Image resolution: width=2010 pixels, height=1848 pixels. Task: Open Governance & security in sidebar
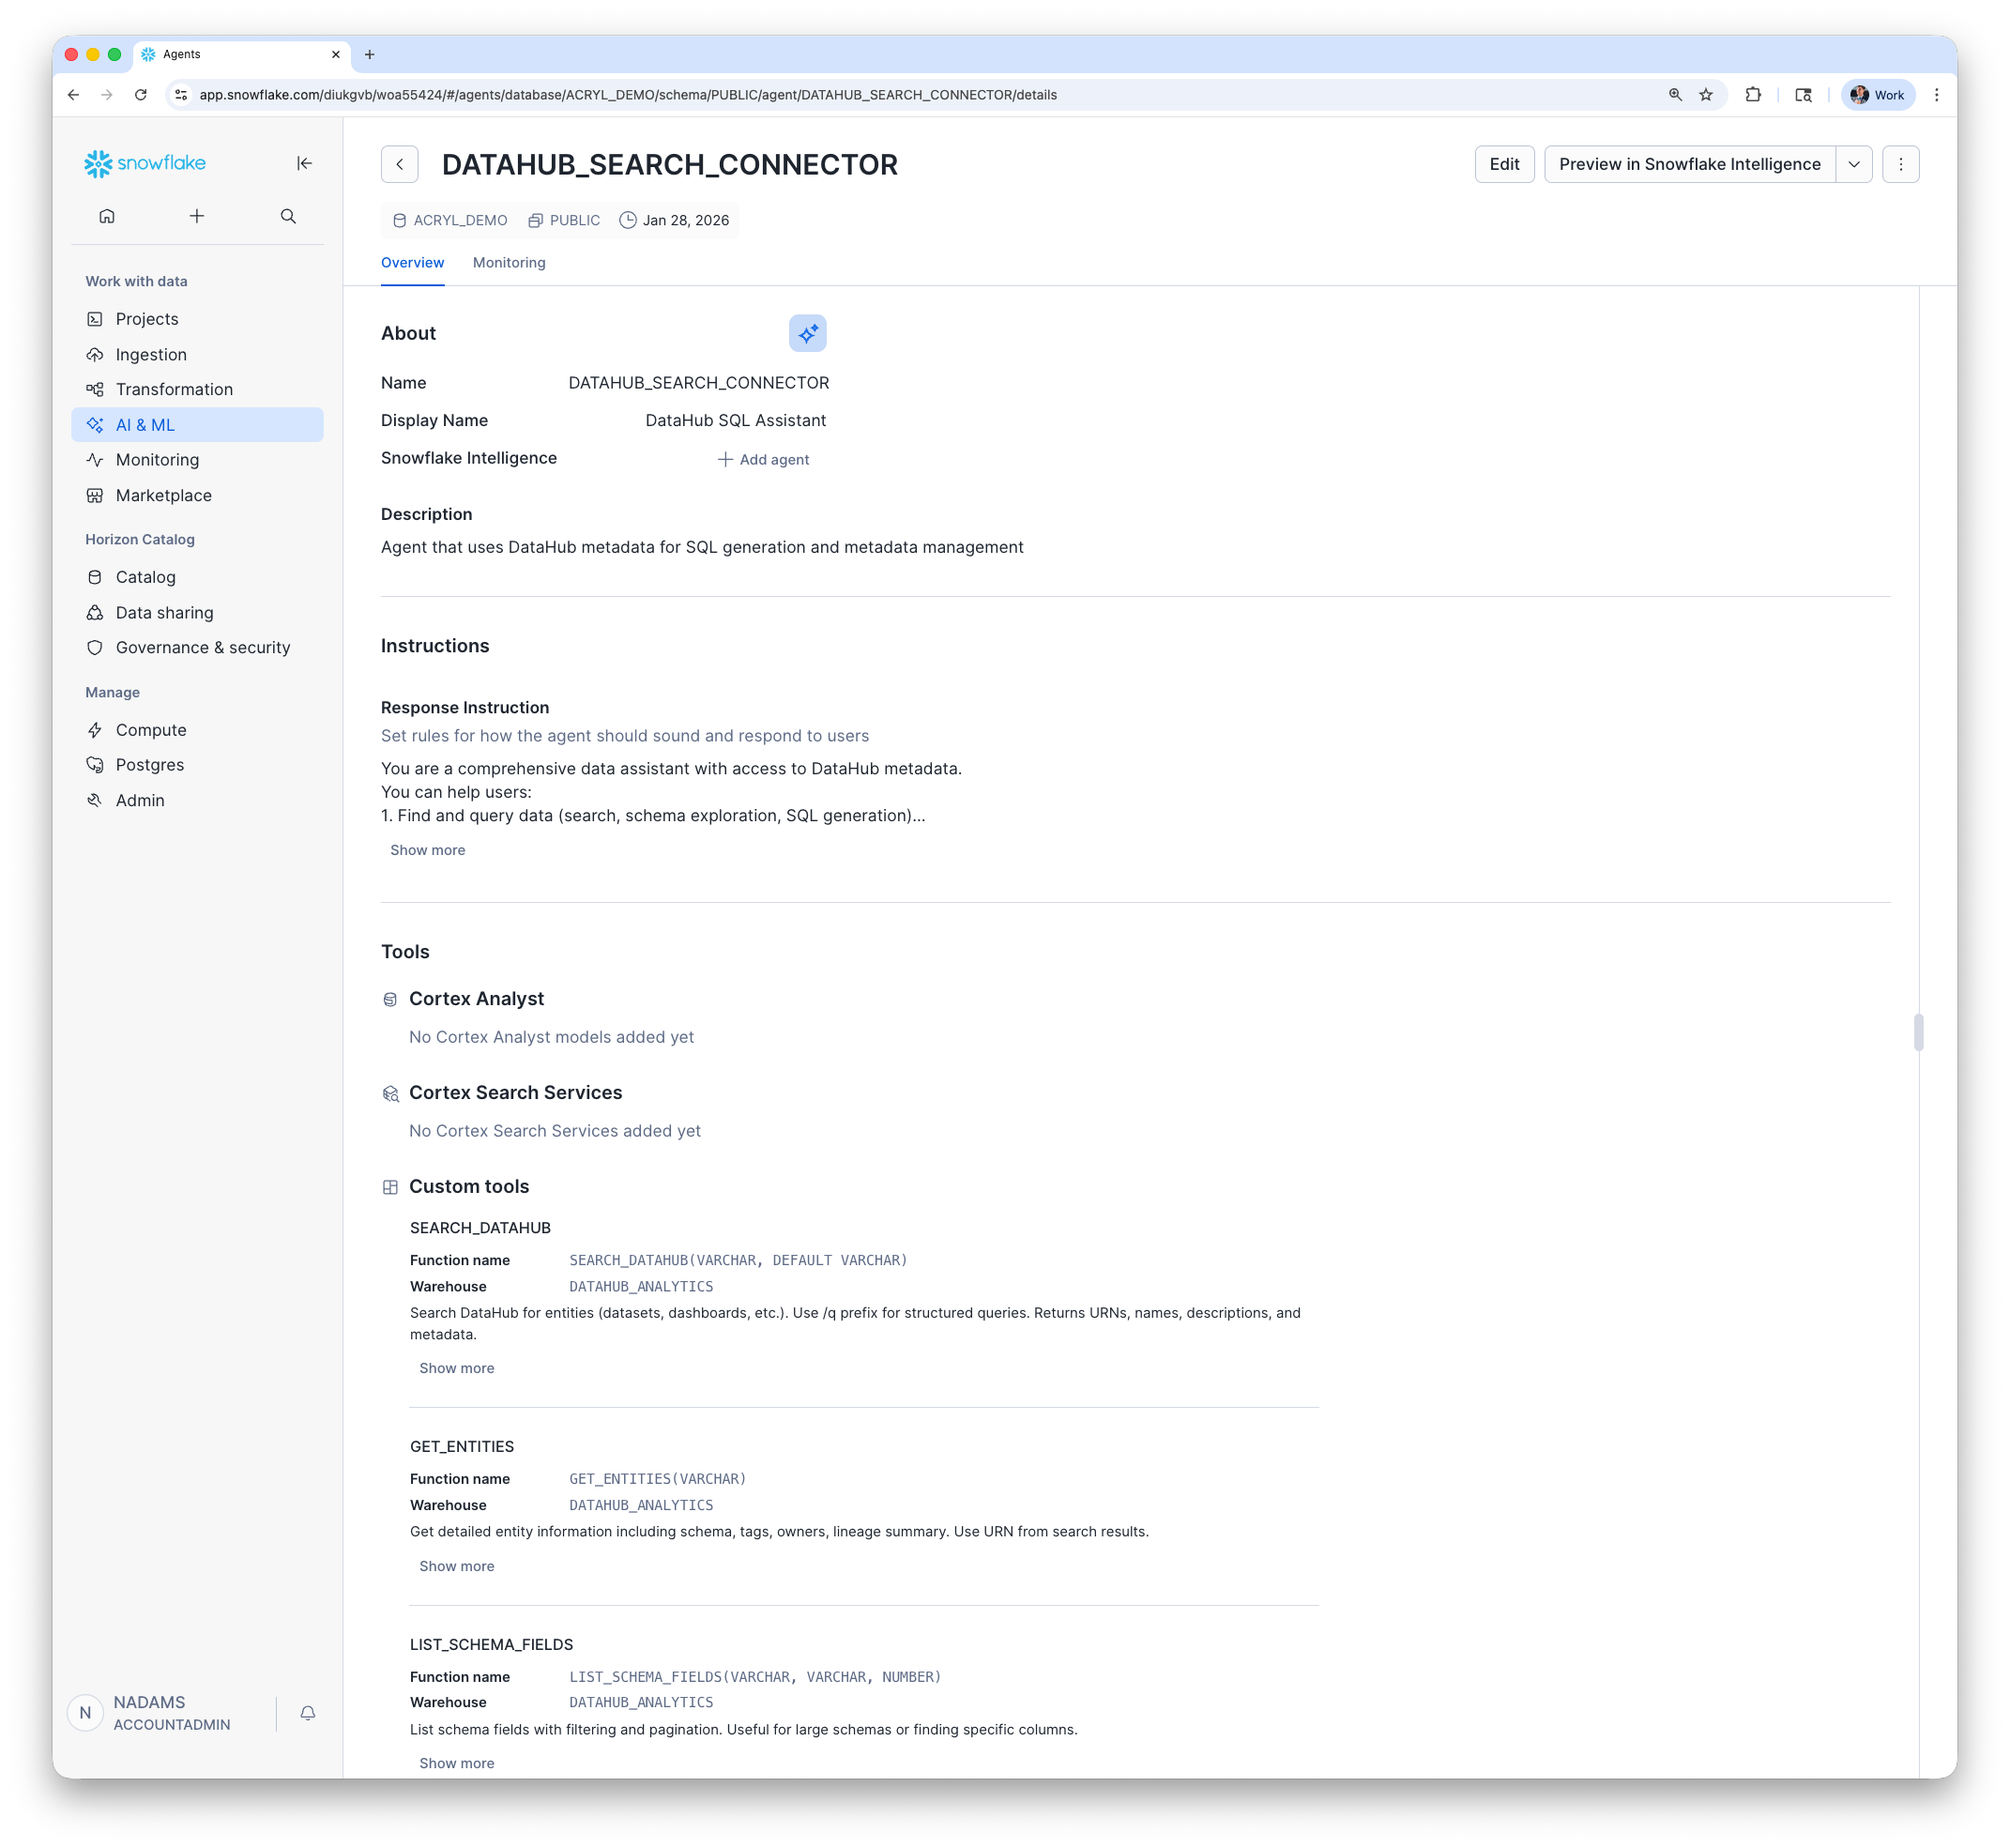point(203,647)
